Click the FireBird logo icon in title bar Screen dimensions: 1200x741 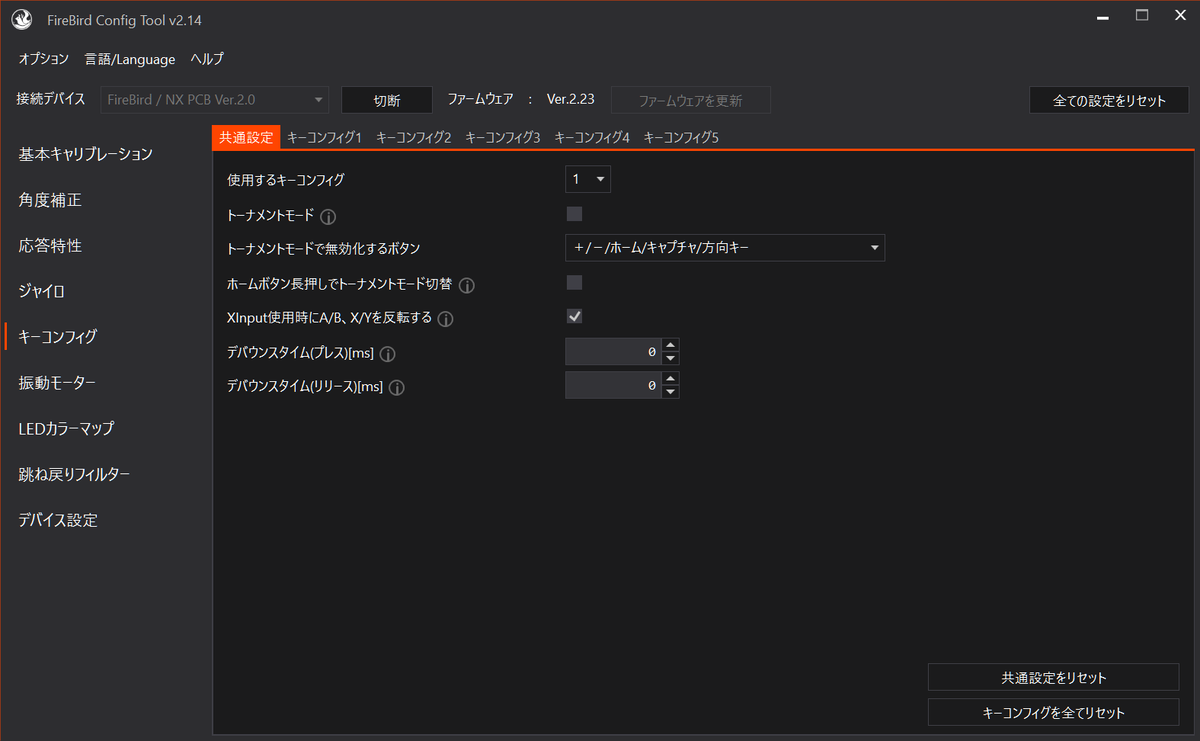[22, 21]
